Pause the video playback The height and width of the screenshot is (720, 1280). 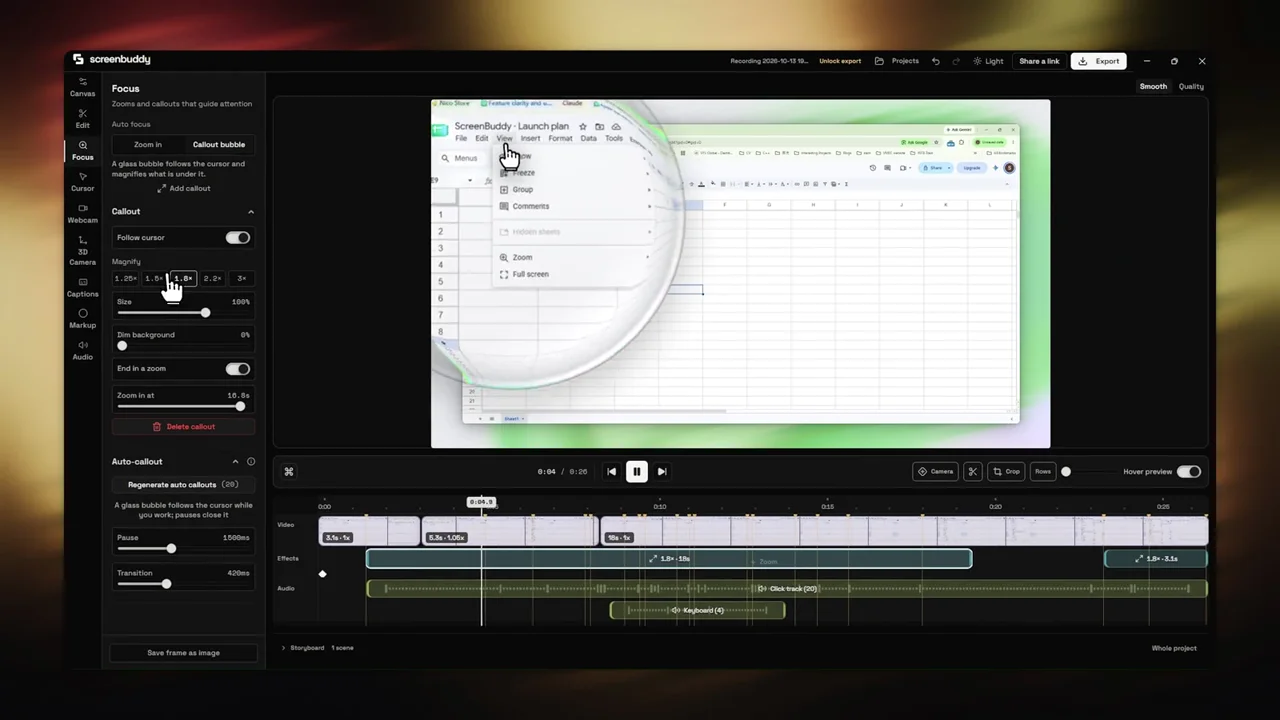click(x=636, y=472)
